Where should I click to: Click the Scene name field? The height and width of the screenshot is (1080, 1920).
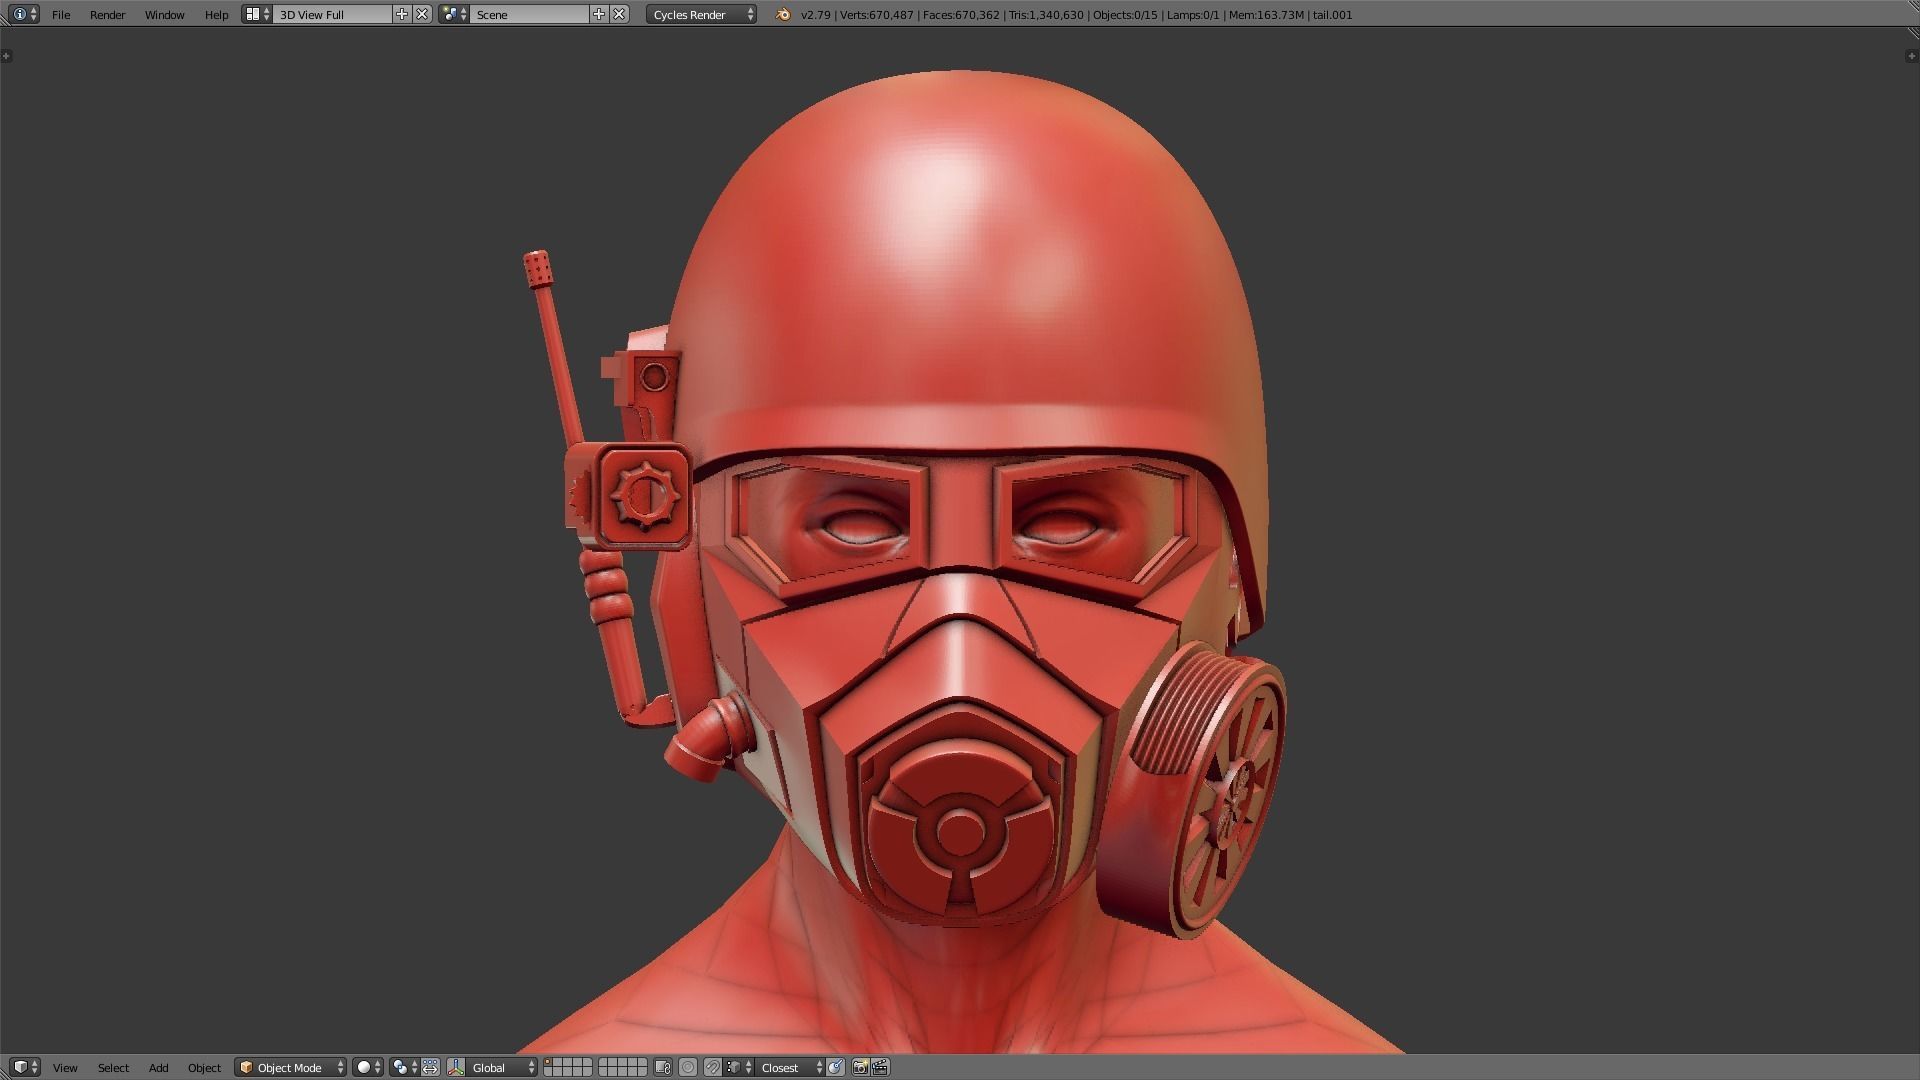(x=529, y=14)
